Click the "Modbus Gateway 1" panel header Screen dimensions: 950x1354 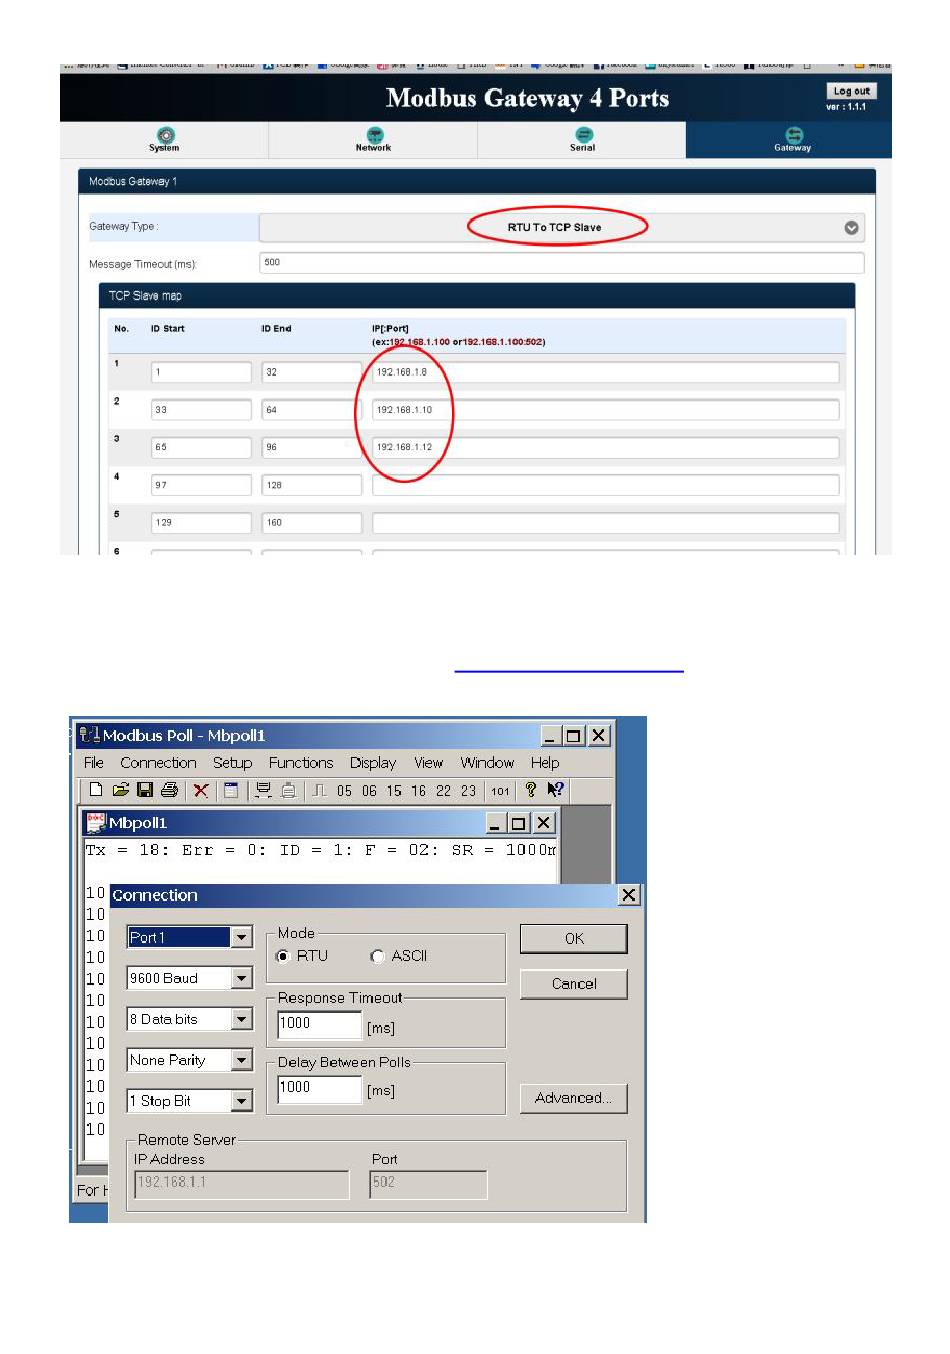click(477, 181)
